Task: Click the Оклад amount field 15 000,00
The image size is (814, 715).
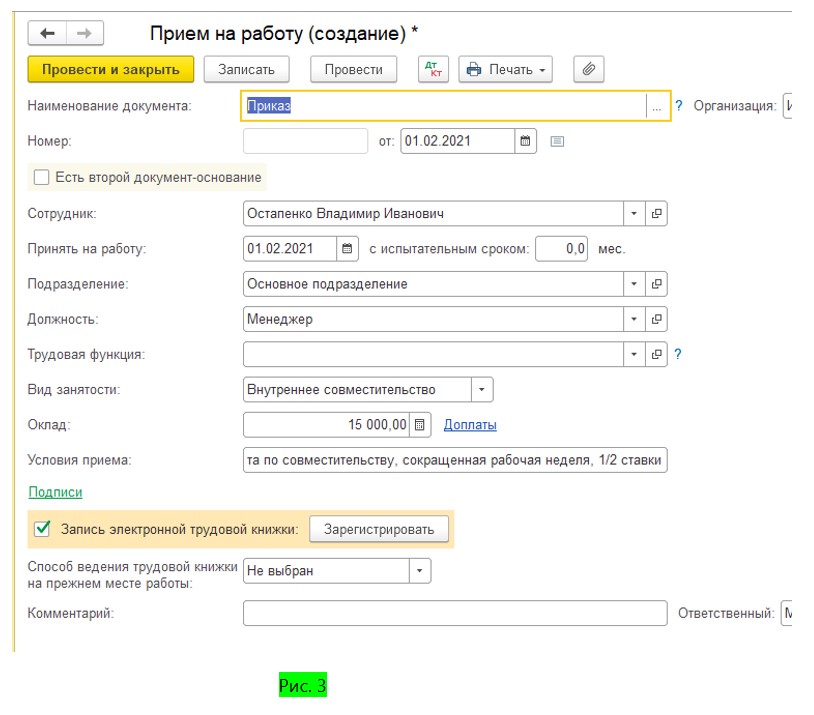Action: pyautogui.click(x=326, y=425)
